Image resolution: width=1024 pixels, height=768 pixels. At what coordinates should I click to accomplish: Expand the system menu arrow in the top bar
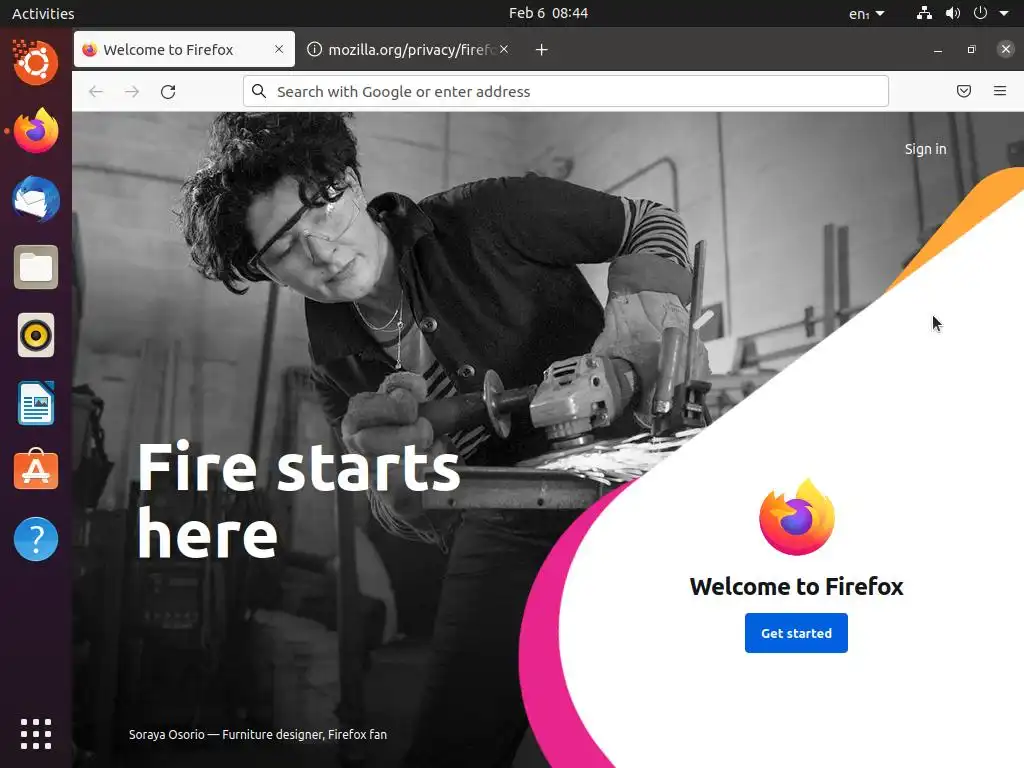(1004, 13)
